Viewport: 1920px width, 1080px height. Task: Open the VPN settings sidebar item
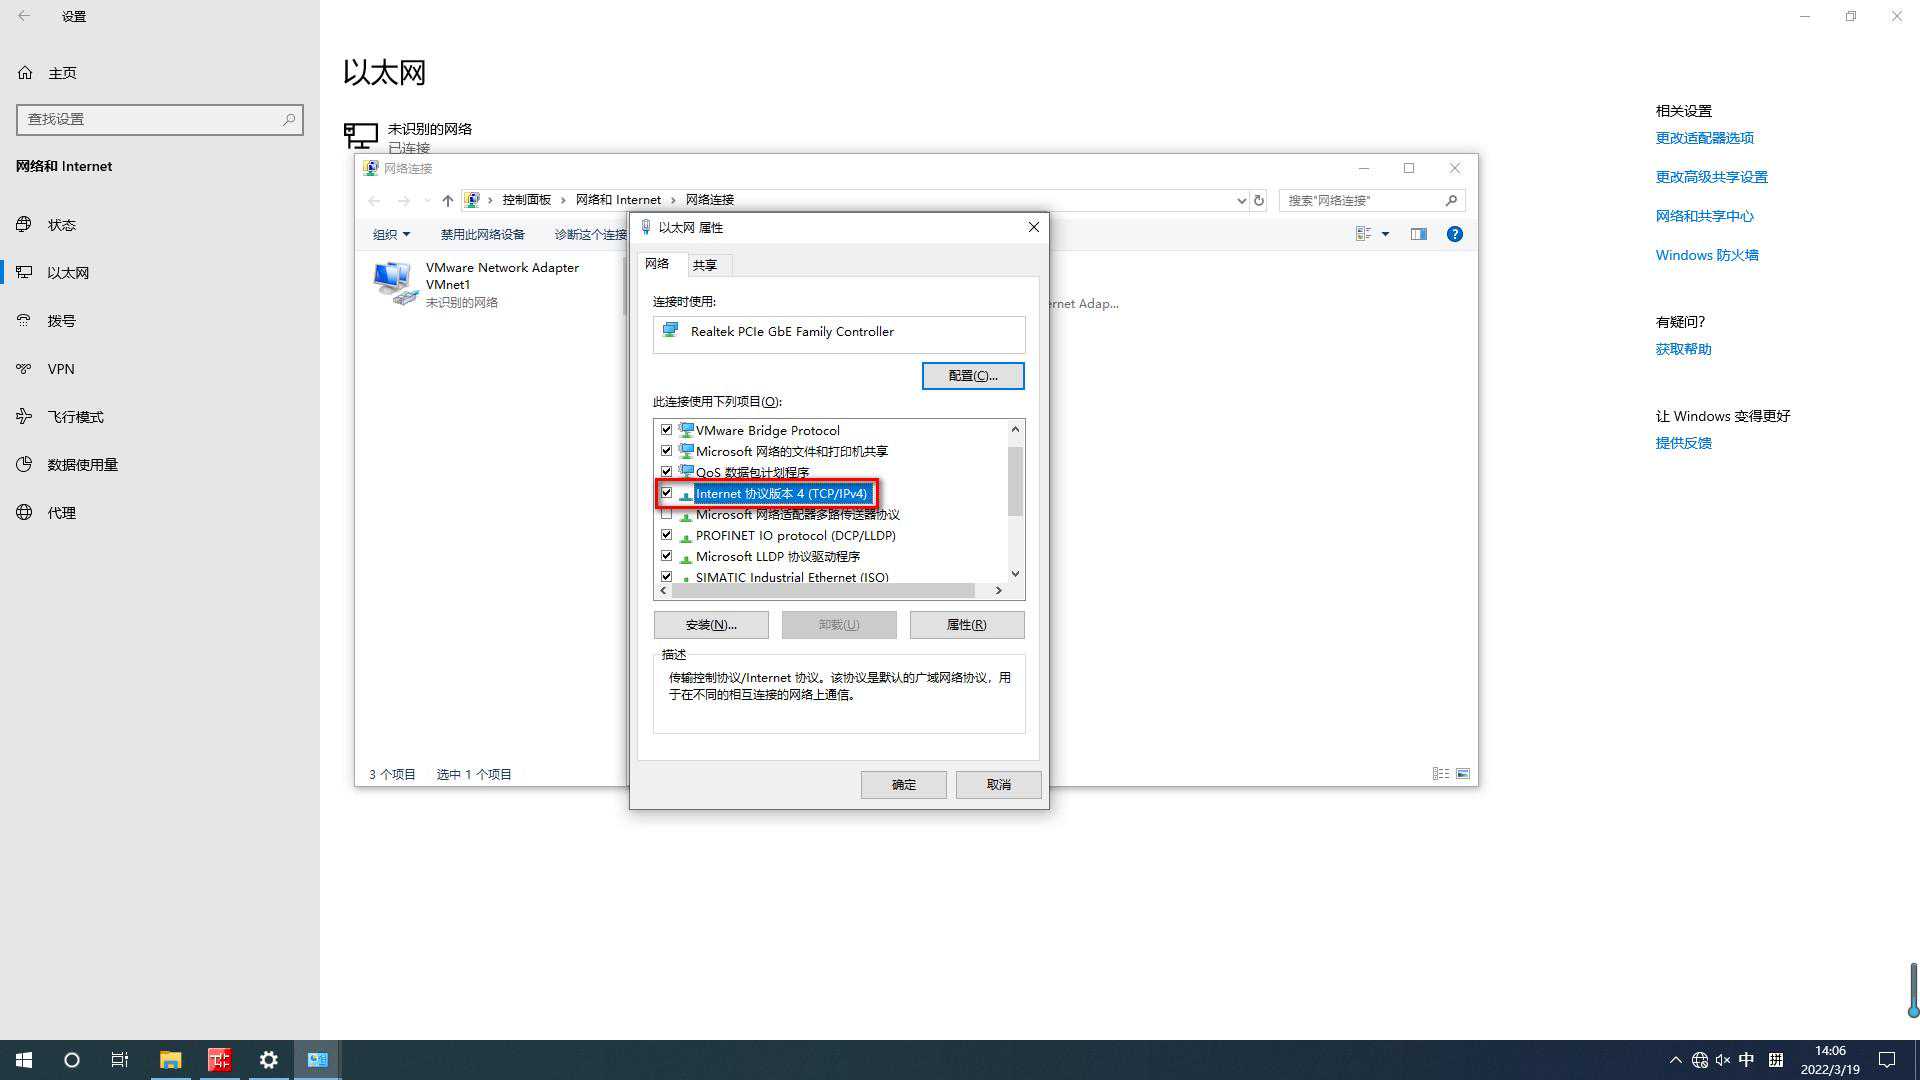[x=61, y=369]
